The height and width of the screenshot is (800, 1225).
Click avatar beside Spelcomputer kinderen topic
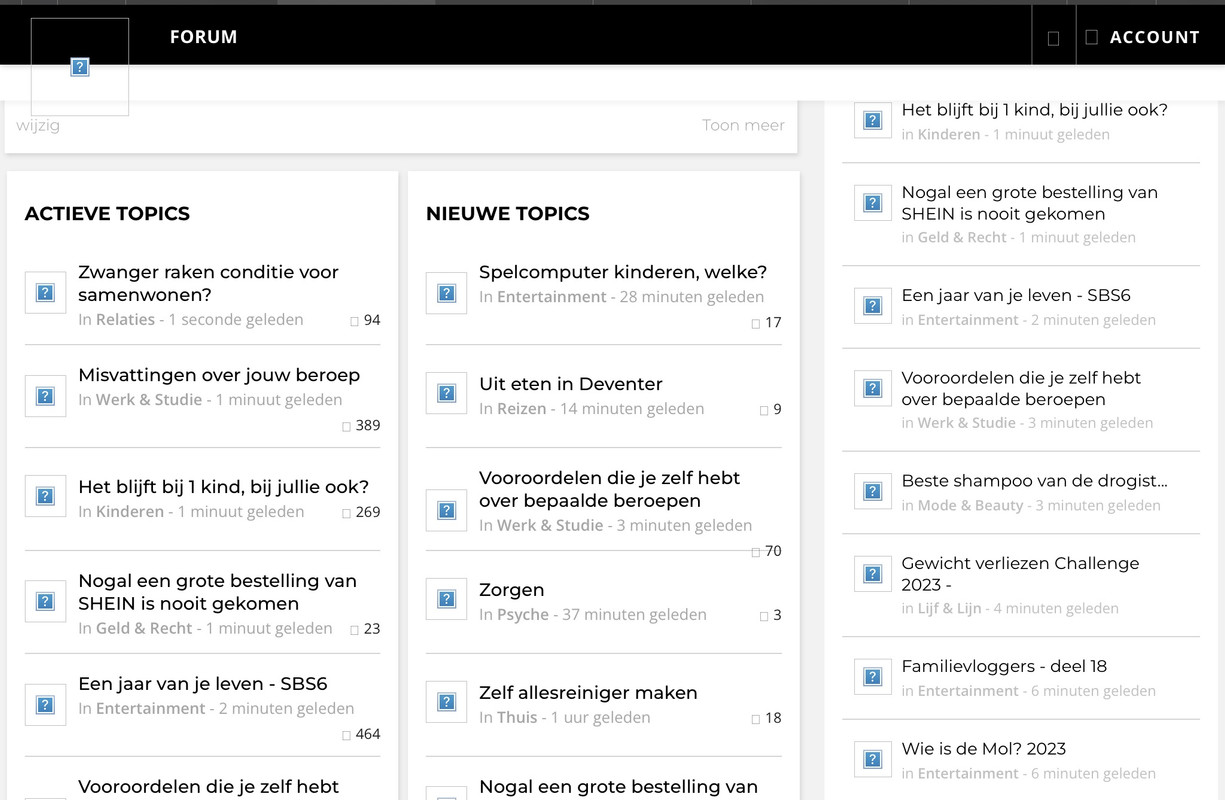[447, 293]
